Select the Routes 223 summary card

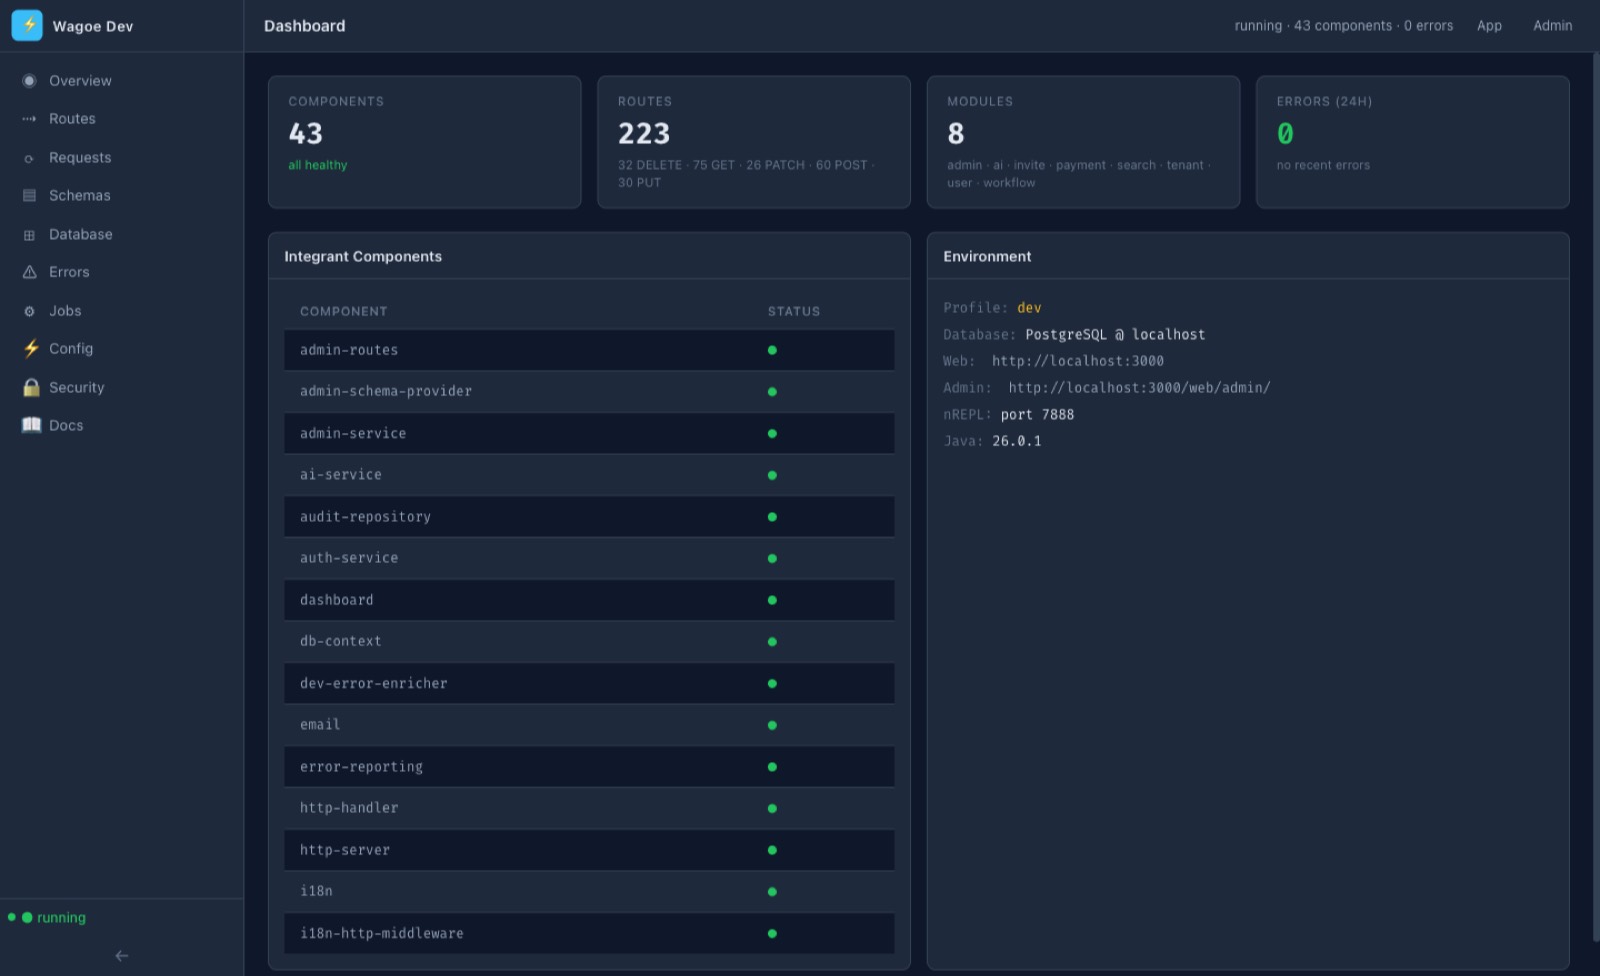click(753, 142)
